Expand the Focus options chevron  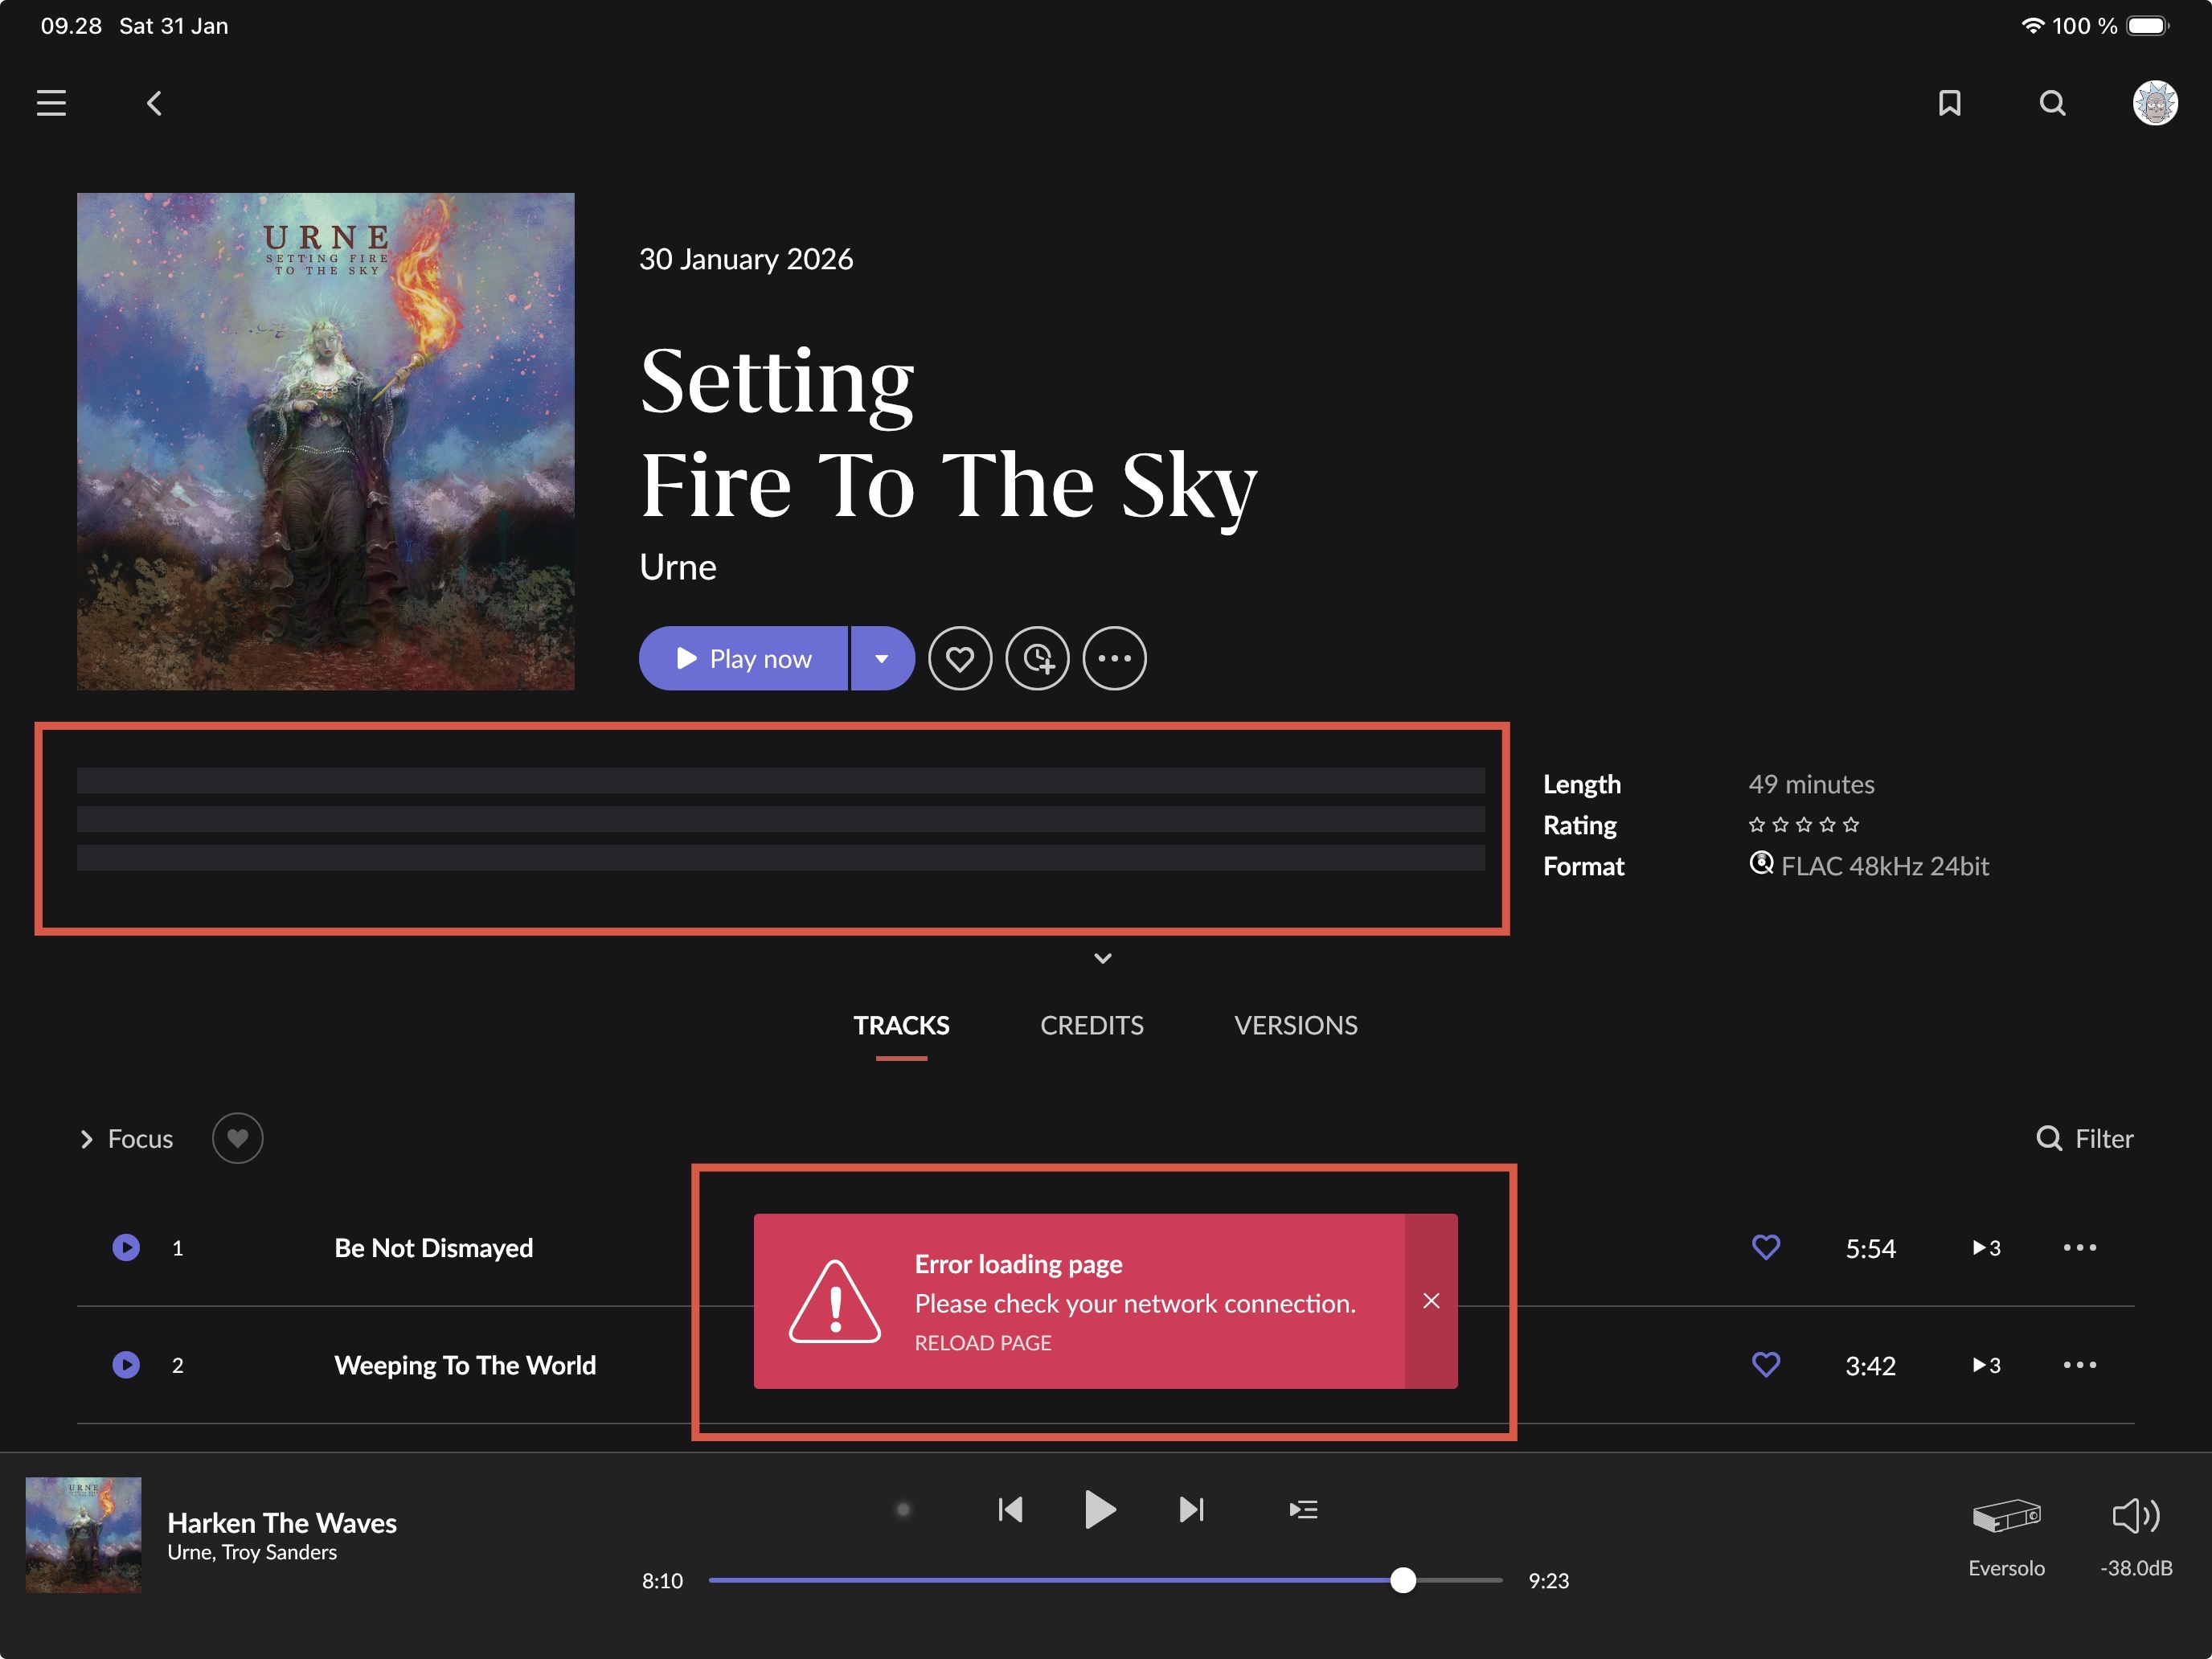(87, 1139)
